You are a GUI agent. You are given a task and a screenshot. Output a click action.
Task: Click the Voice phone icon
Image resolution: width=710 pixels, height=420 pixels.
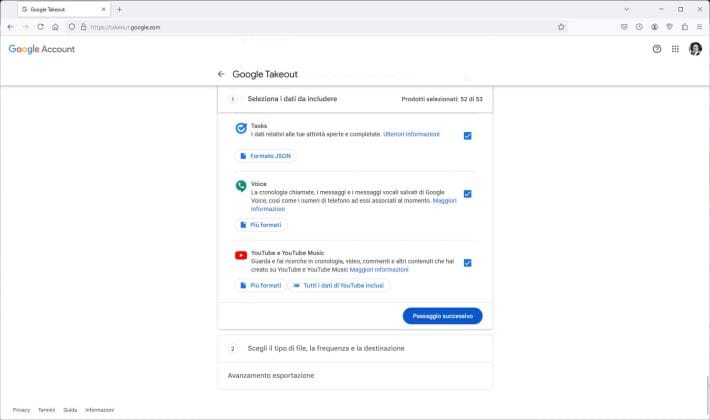241,186
